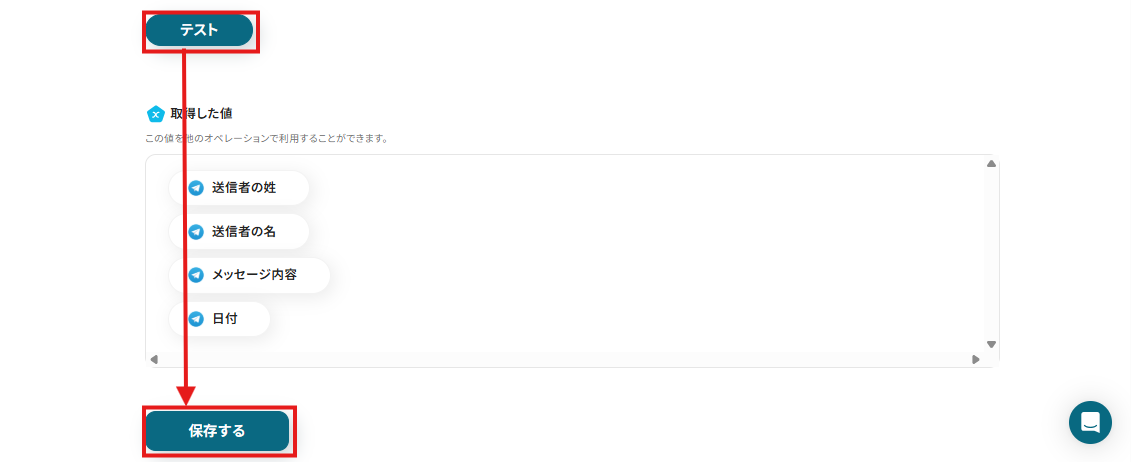Click the scroll up arrow in values box
The image size is (1131, 462).
(x=991, y=164)
